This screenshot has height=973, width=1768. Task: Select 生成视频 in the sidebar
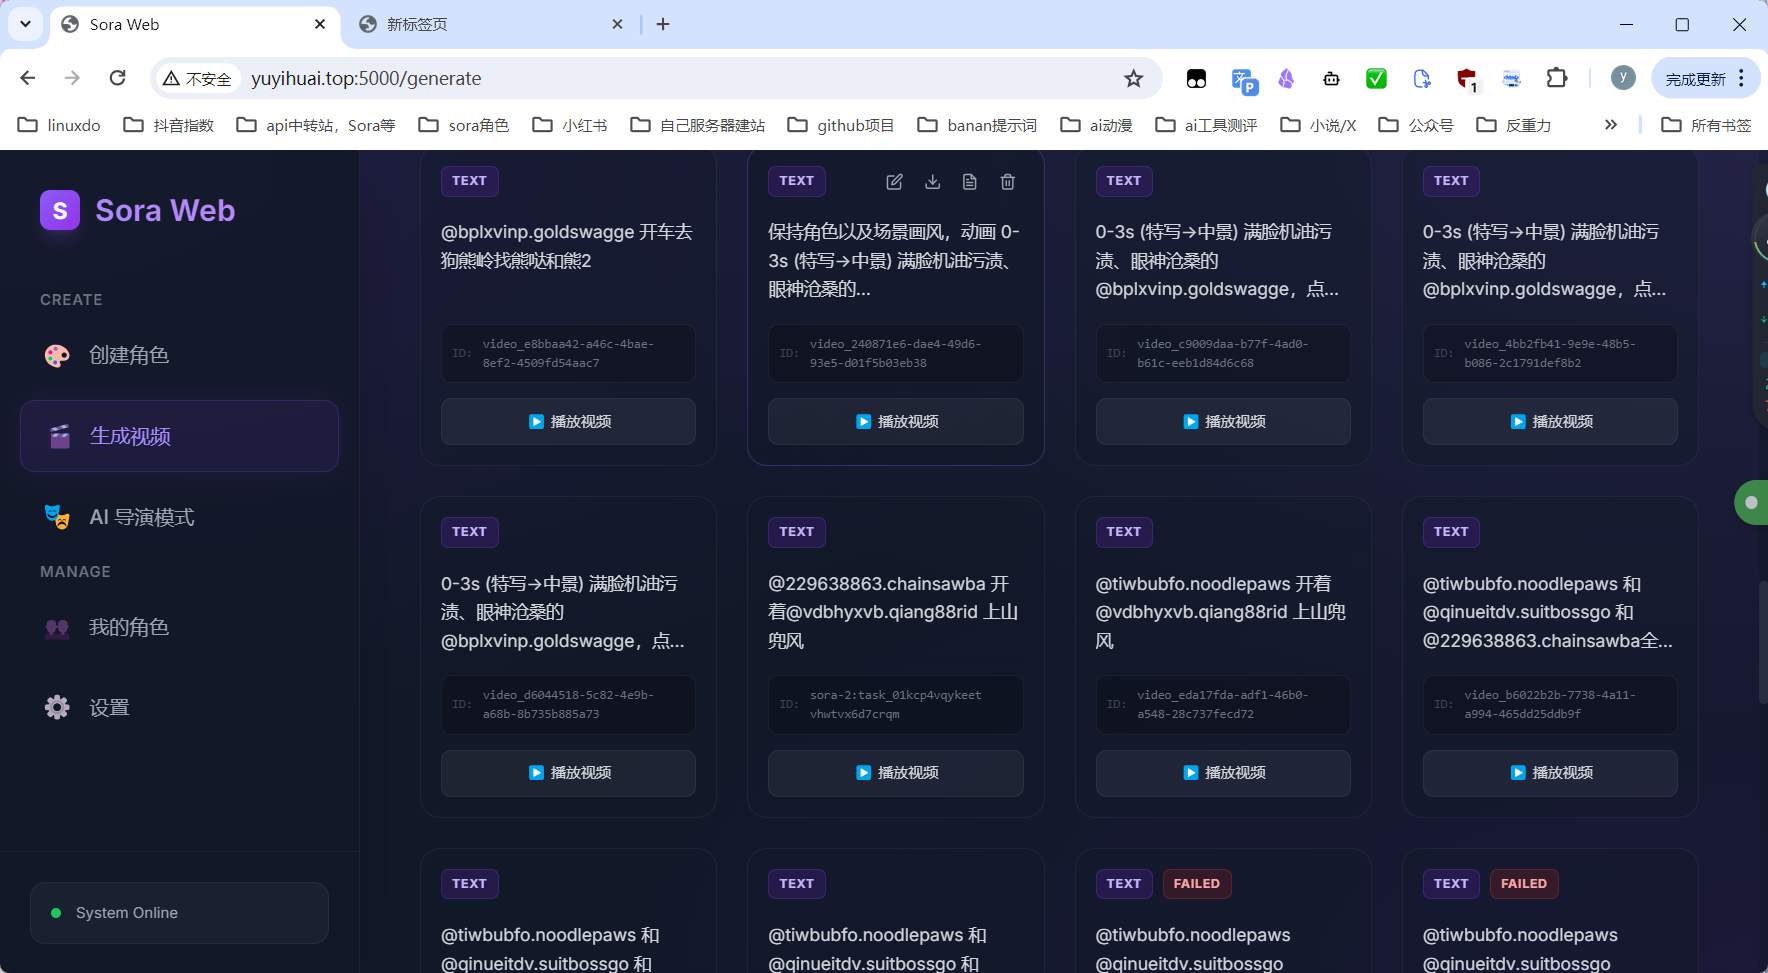[x=179, y=436]
